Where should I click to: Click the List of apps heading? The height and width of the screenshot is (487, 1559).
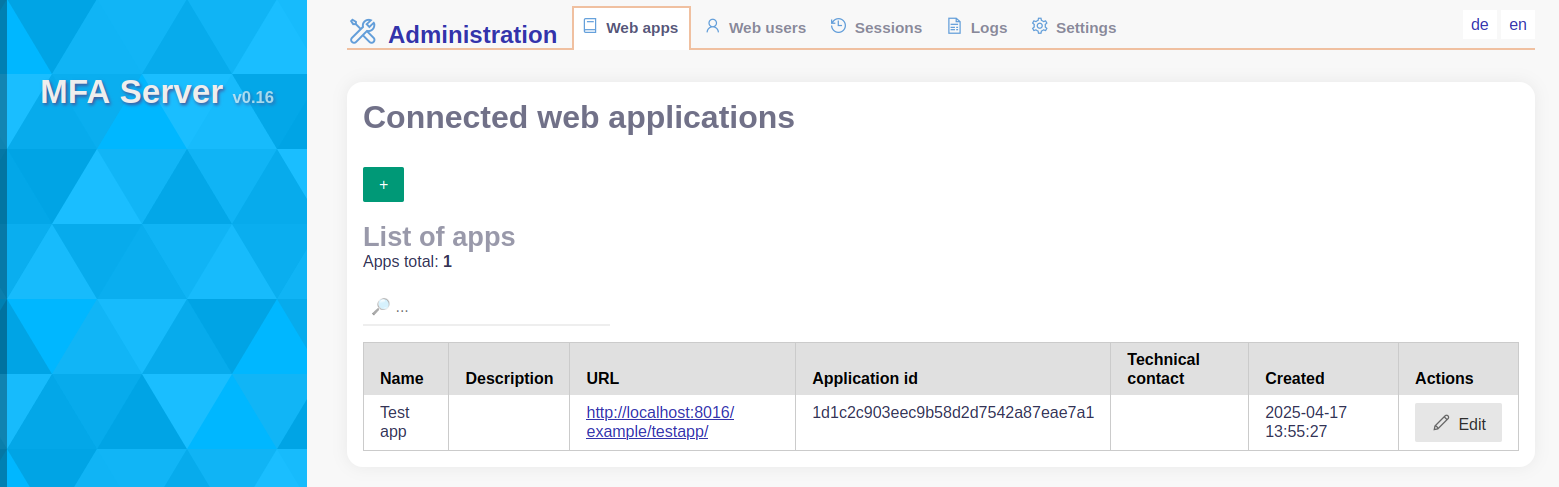pos(439,237)
